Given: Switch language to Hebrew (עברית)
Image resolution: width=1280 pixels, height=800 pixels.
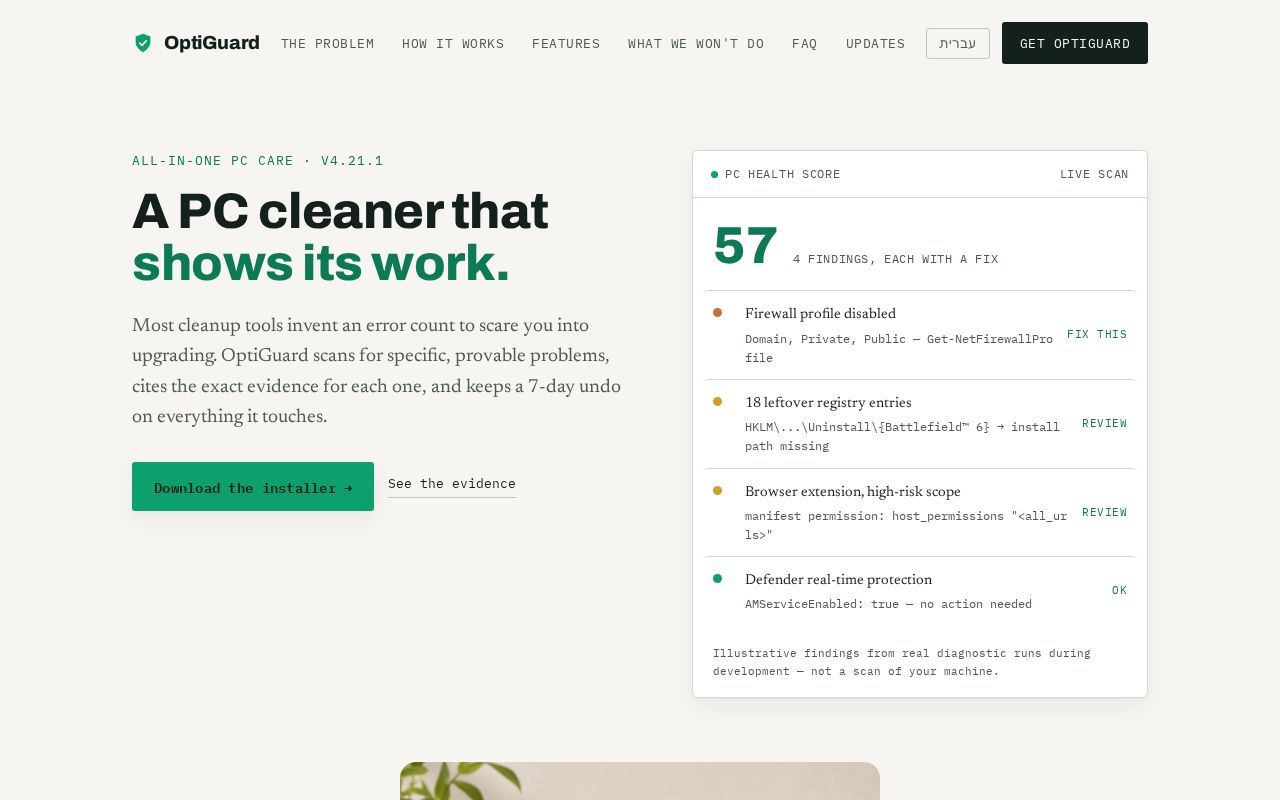Looking at the screenshot, I should click(958, 43).
